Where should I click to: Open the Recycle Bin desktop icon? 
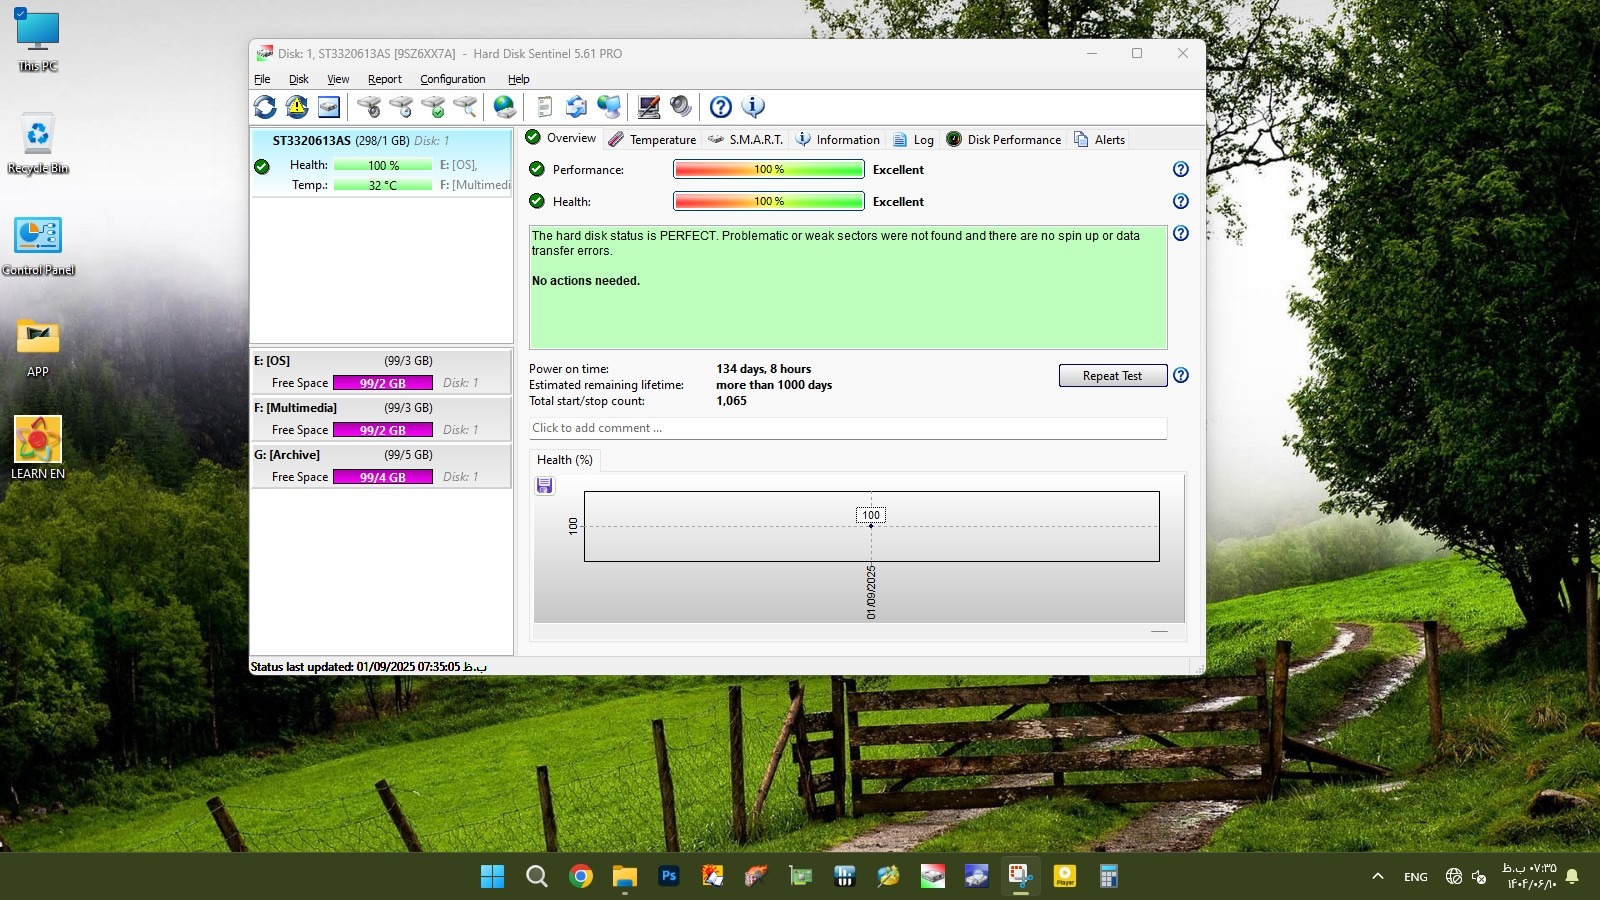(38, 143)
